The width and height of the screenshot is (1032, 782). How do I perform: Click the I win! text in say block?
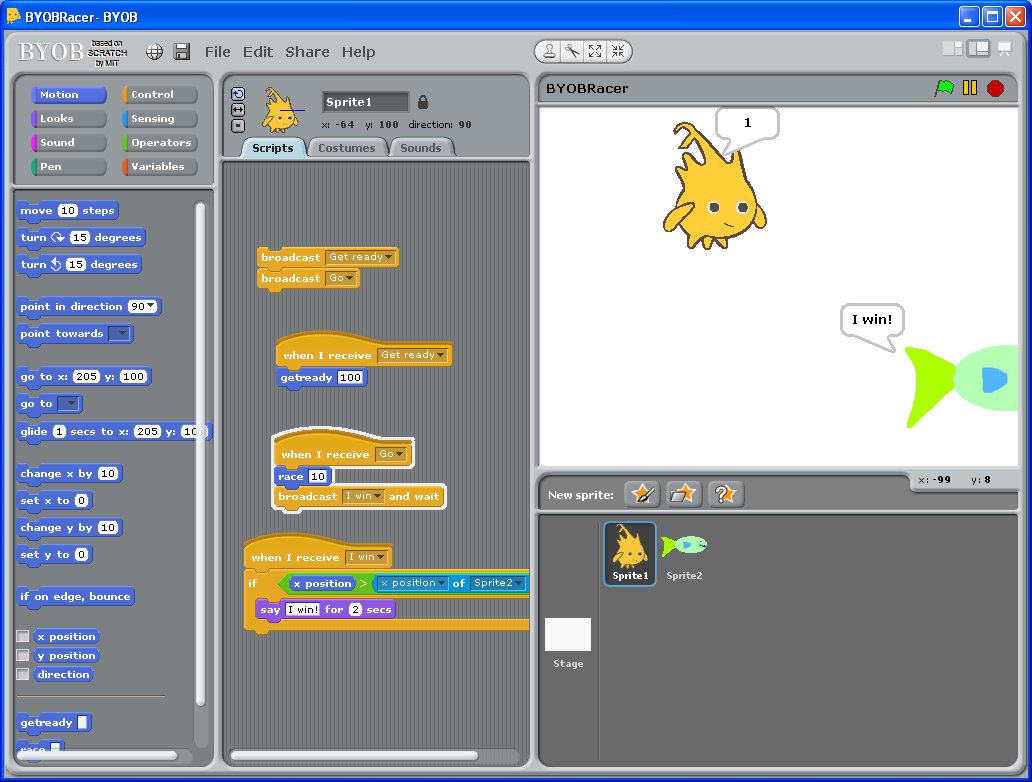click(x=303, y=610)
